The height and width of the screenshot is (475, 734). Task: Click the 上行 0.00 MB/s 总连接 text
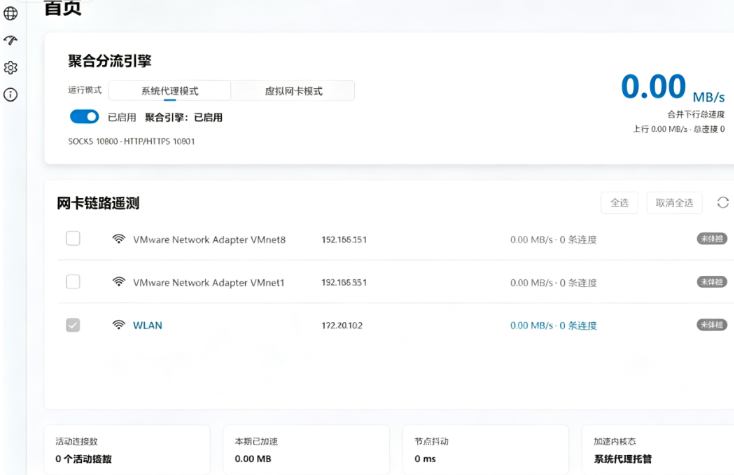(x=679, y=129)
